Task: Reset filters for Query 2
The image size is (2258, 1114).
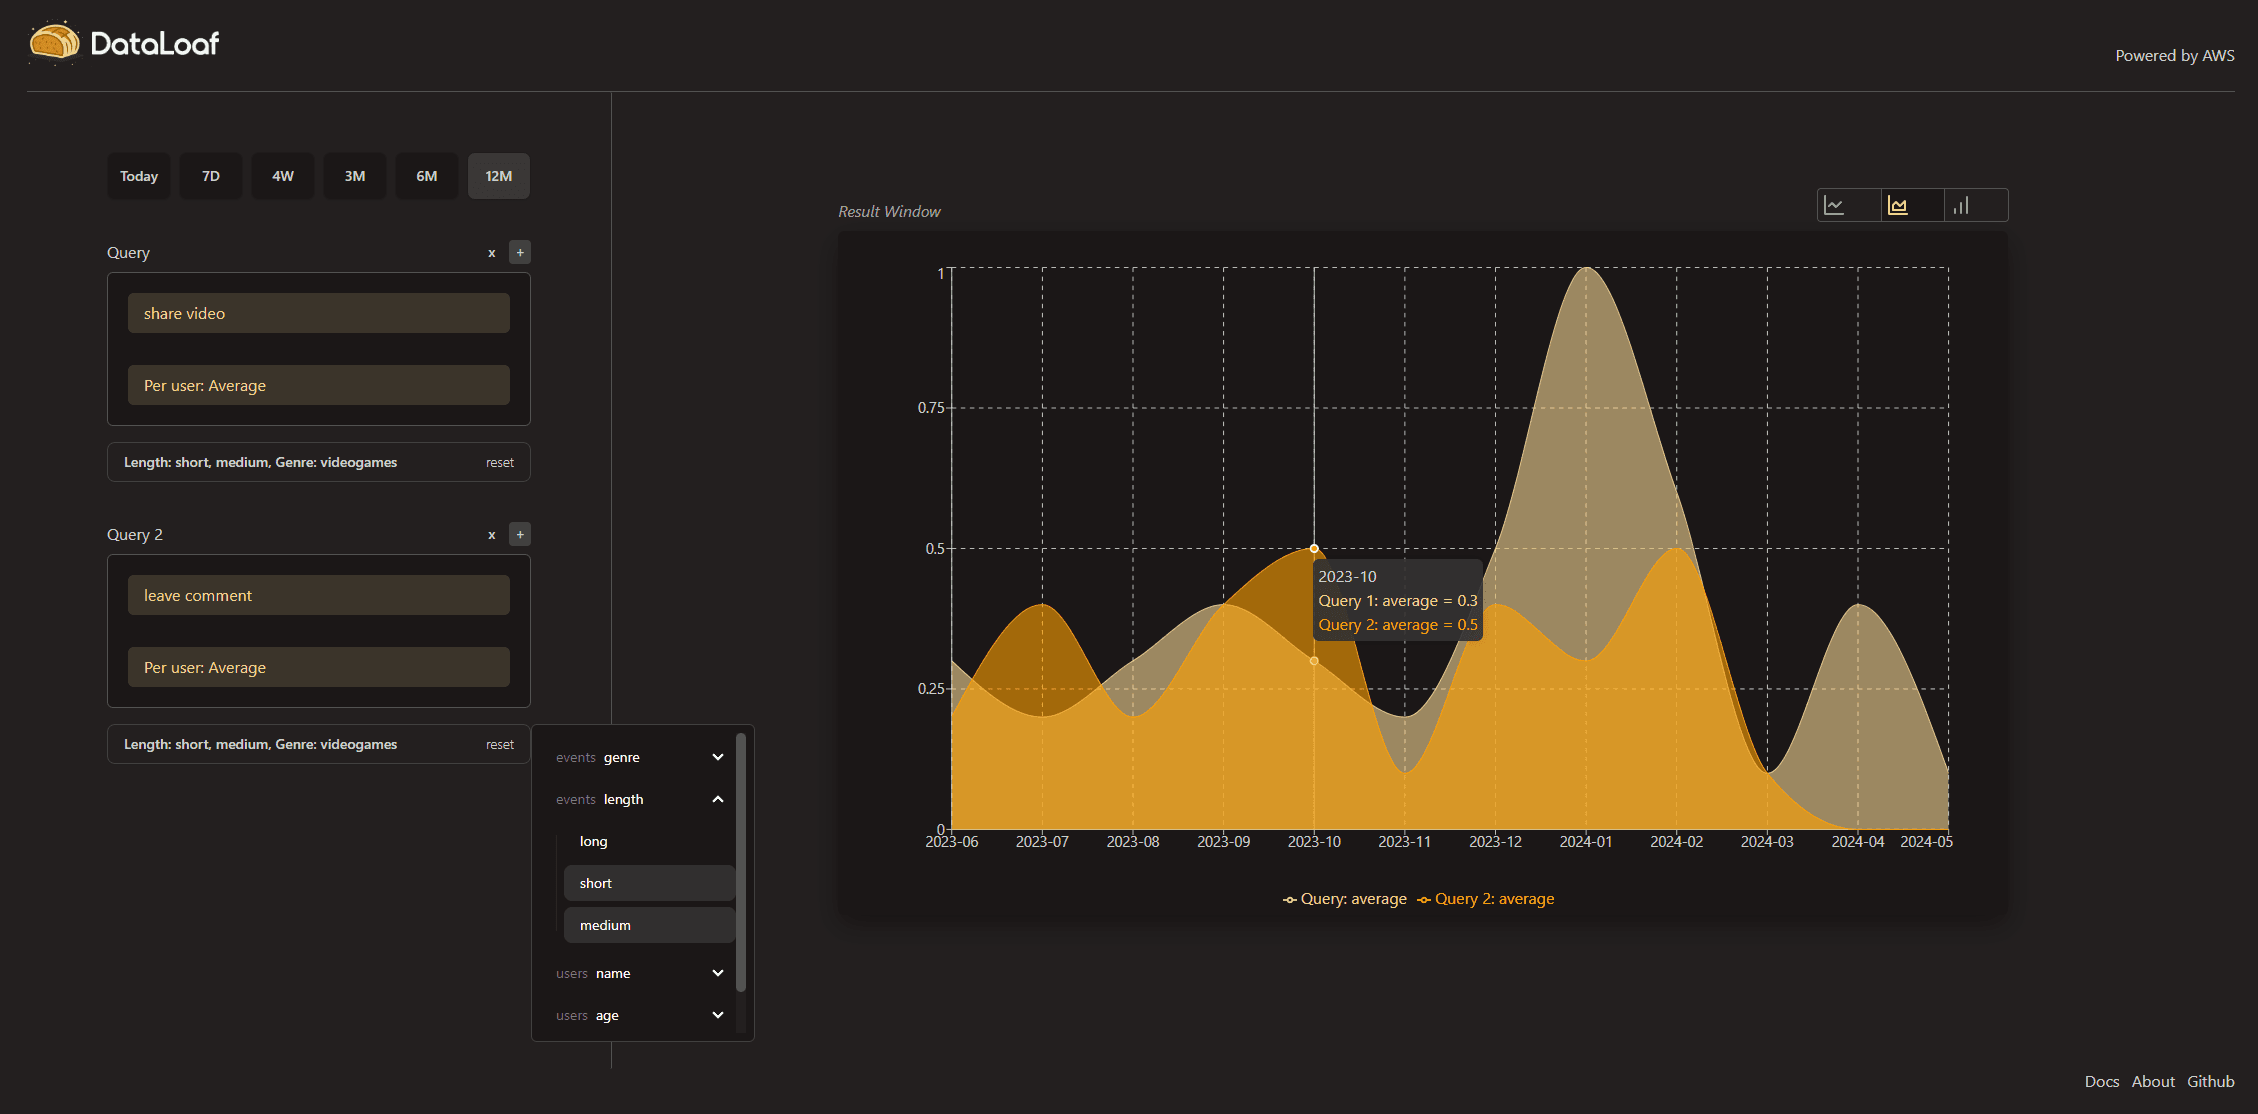Action: [499, 745]
